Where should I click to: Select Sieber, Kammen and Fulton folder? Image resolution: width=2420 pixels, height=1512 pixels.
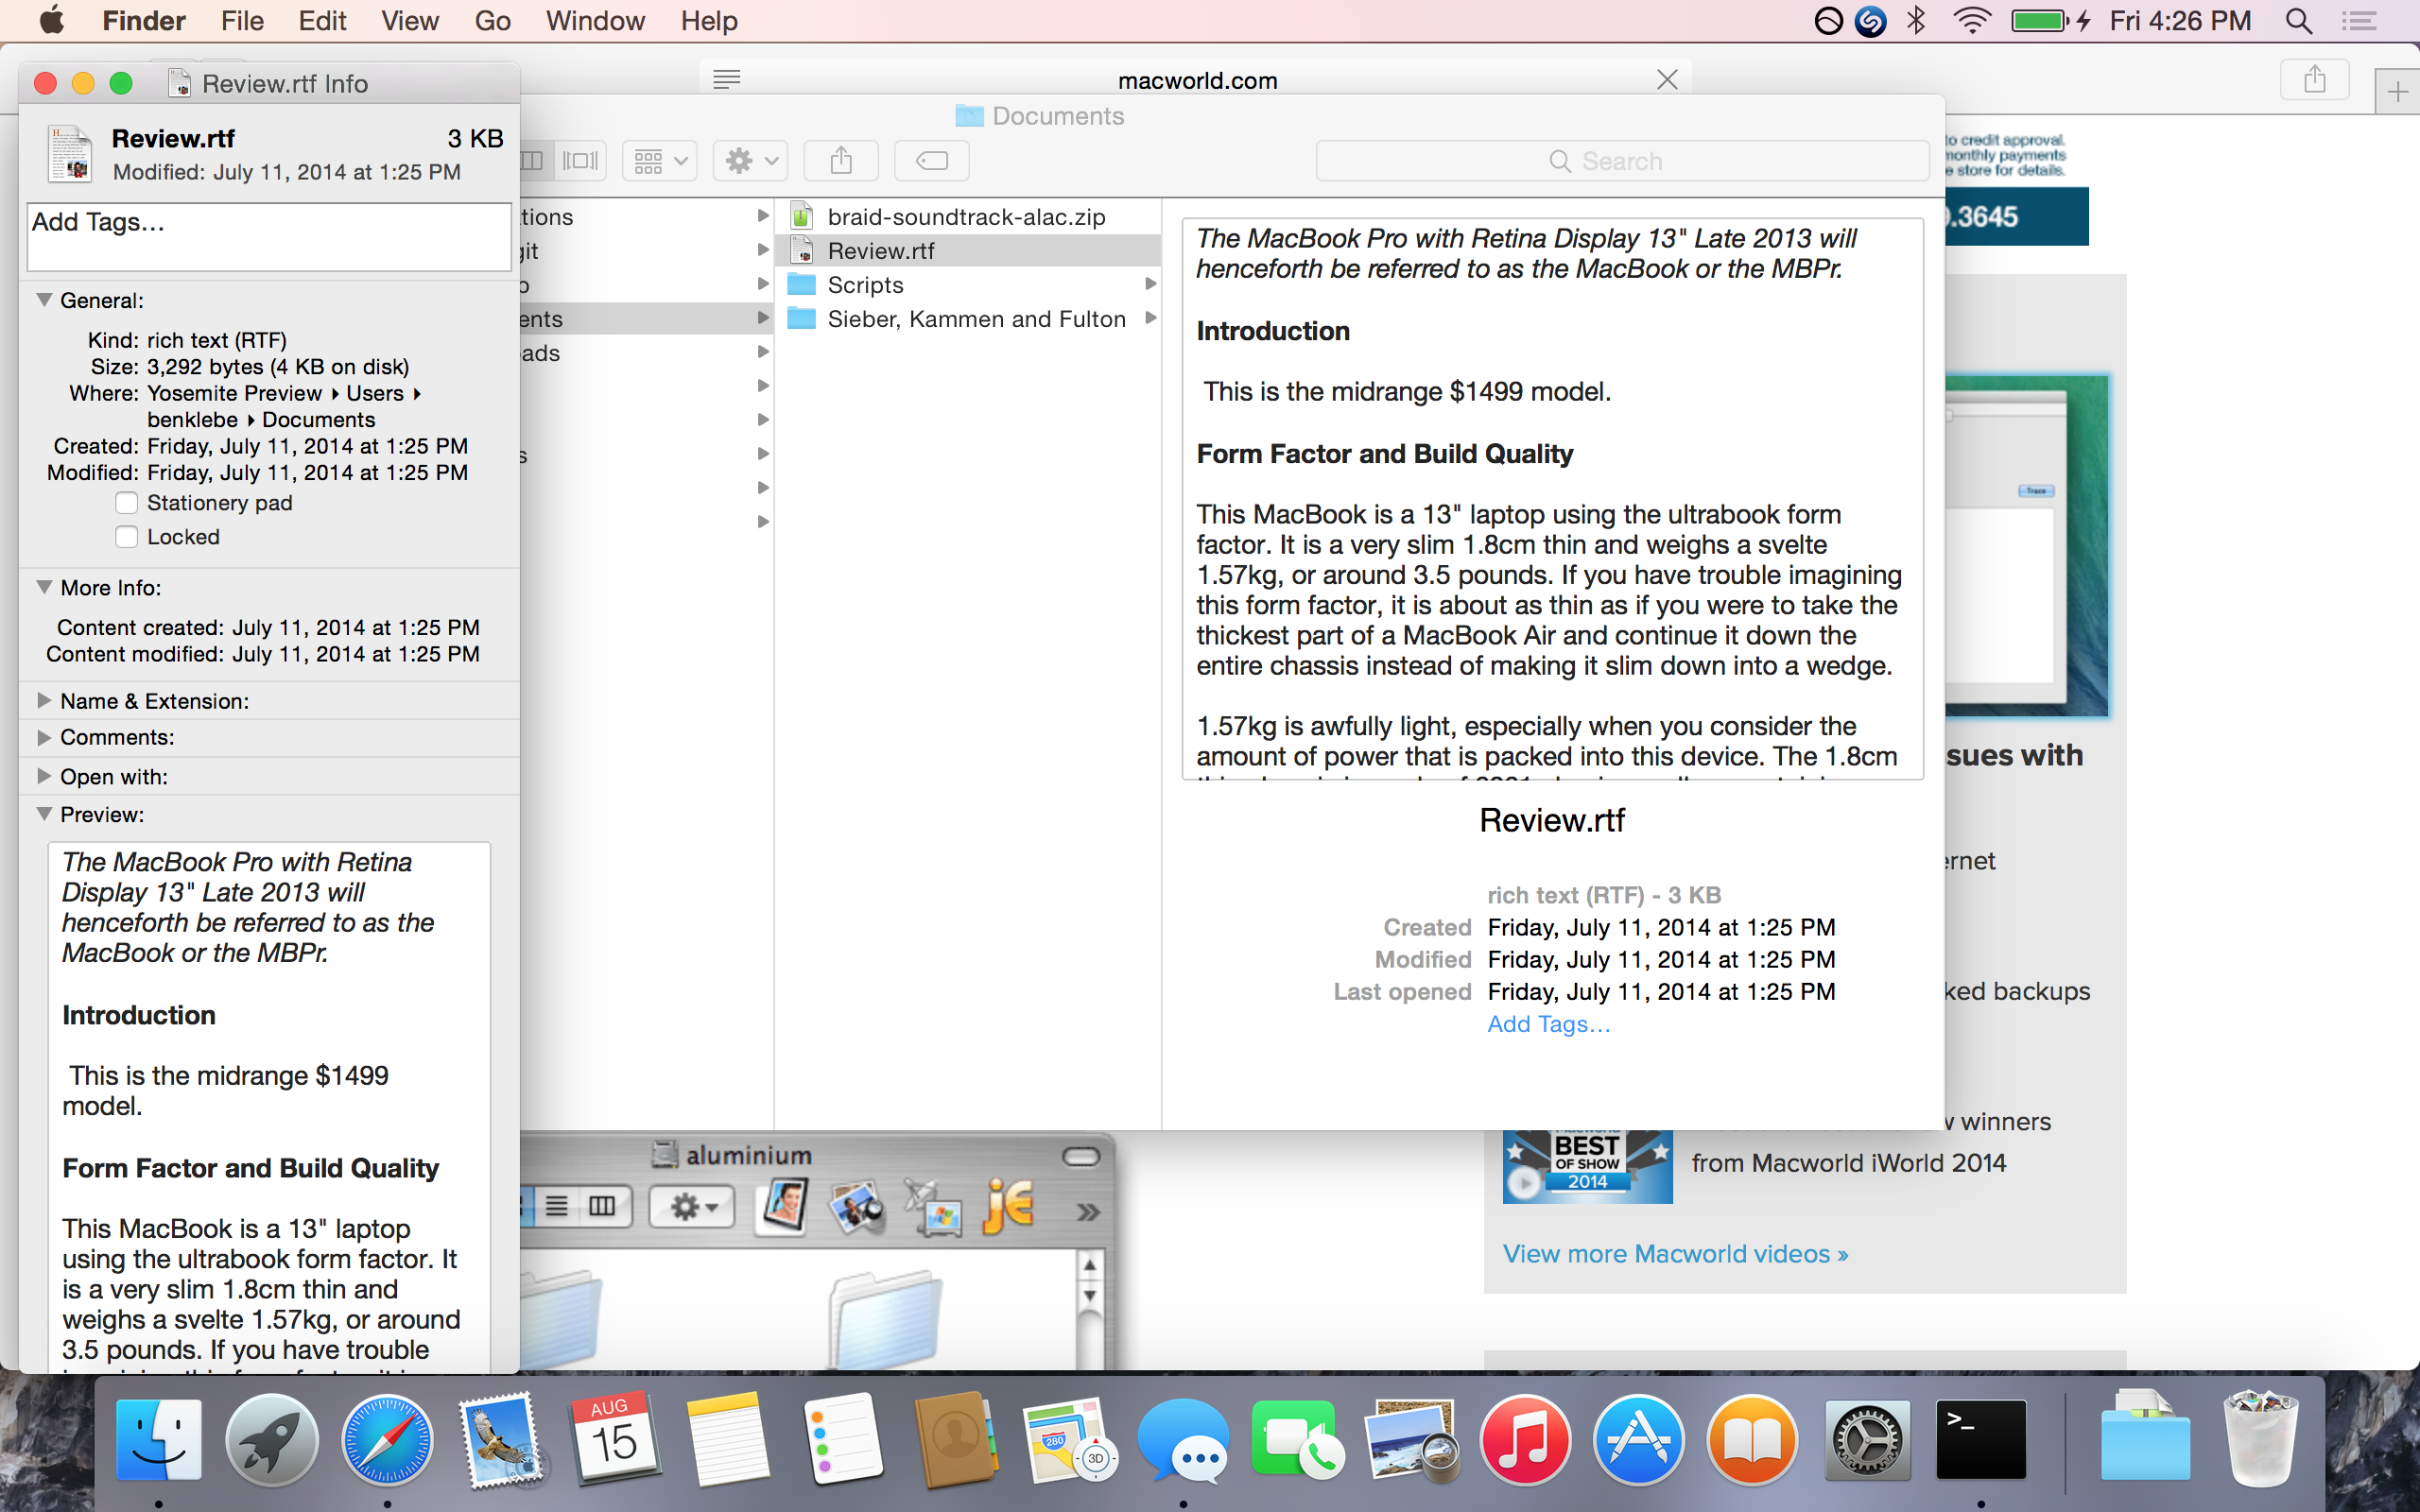click(967, 319)
